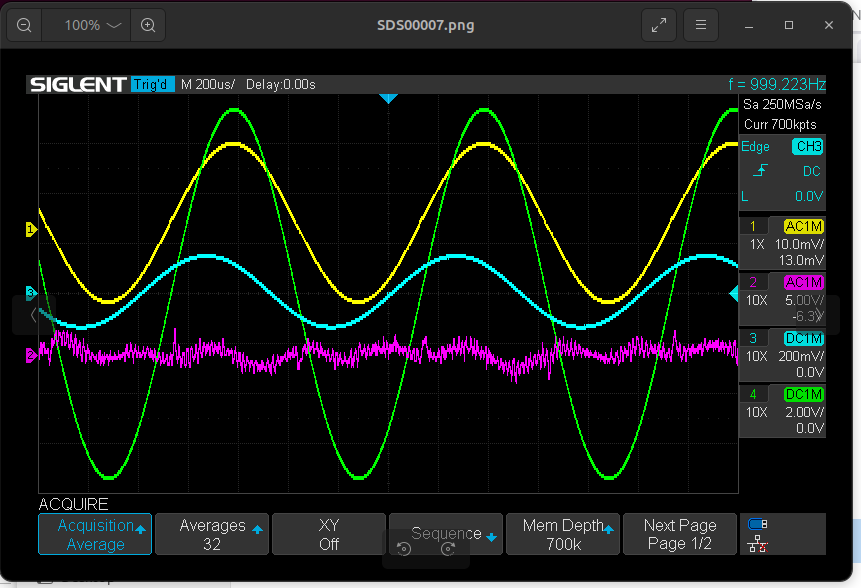The width and height of the screenshot is (861, 588).
Task: Click the Sa 250MSa/s sample rate text
Action: point(782,104)
